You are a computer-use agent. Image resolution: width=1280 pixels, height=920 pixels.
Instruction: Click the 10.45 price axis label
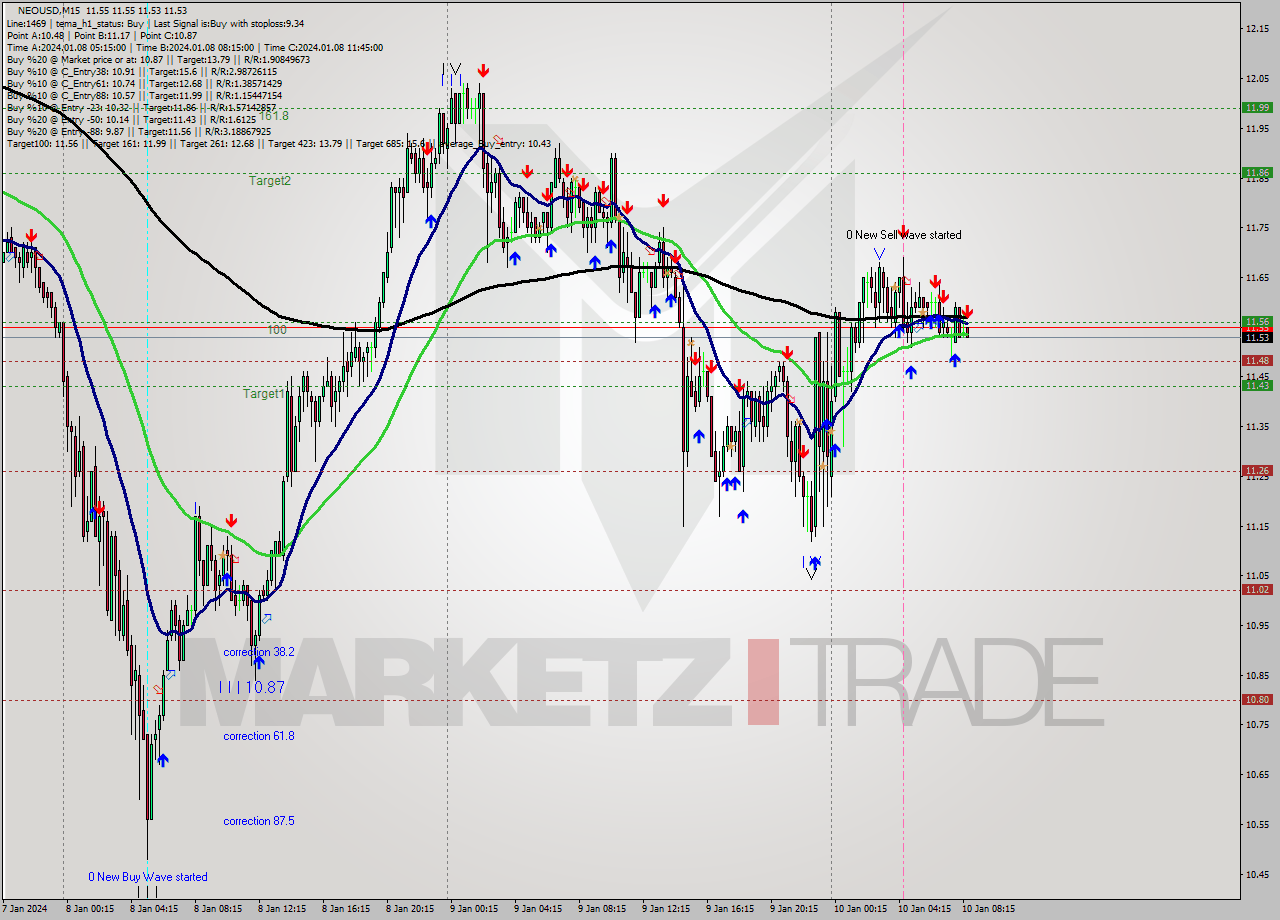click(x=1257, y=874)
